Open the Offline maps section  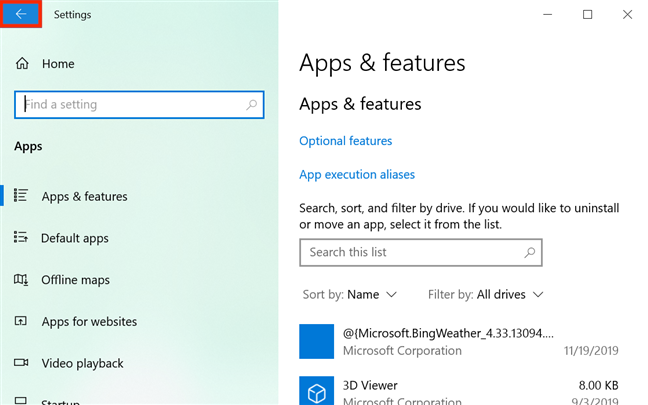pyautogui.click(x=76, y=280)
